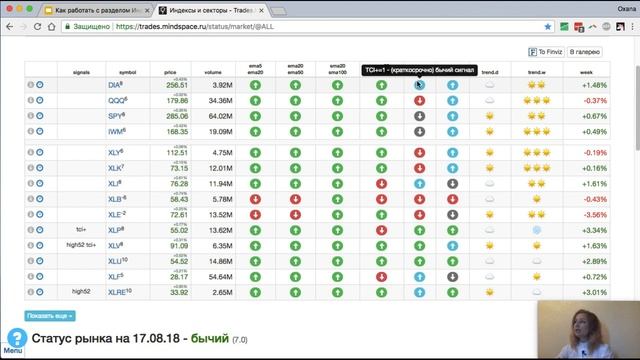Open the QQQ symbol link
The width and height of the screenshot is (640, 360).
pyautogui.click(x=118, y=100)
